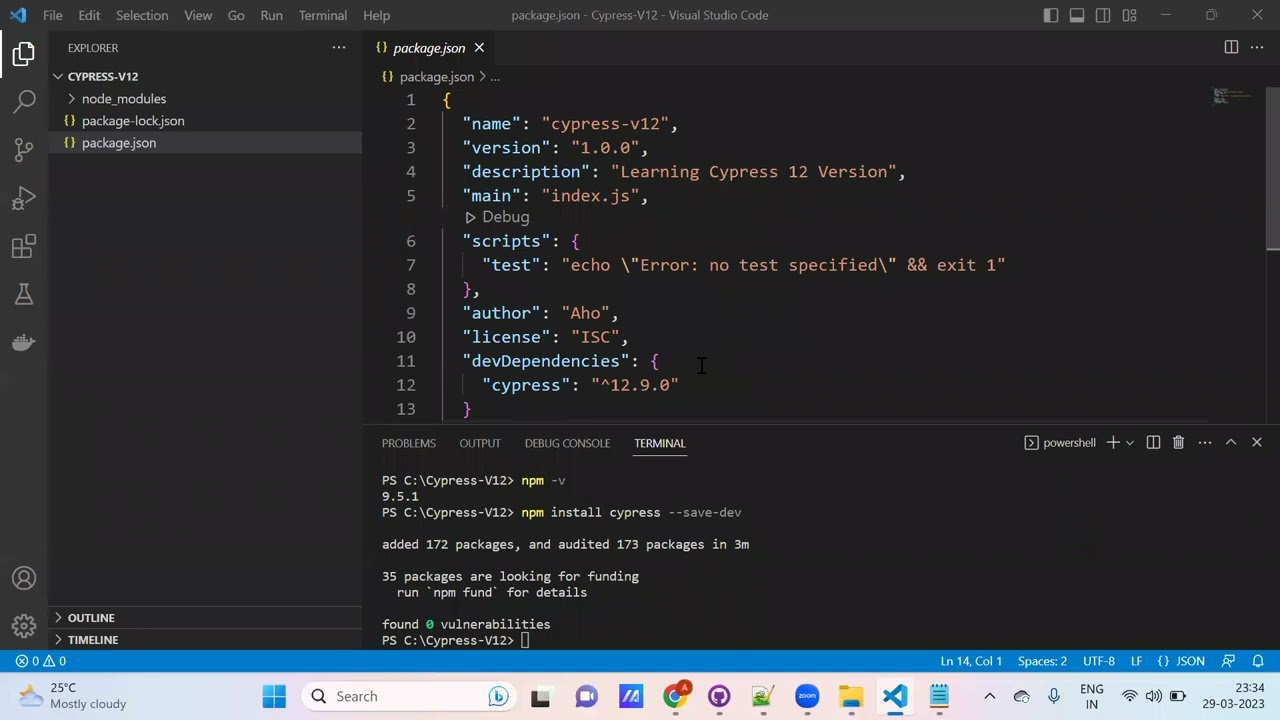Toggle the secondary side bar visibility
1280x720 pixels.
[x=1103, y=15]
